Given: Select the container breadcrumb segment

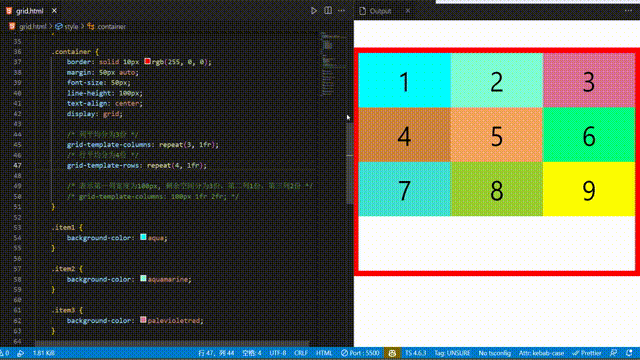Looking at the screenshot, I should (x=111, y=27).
